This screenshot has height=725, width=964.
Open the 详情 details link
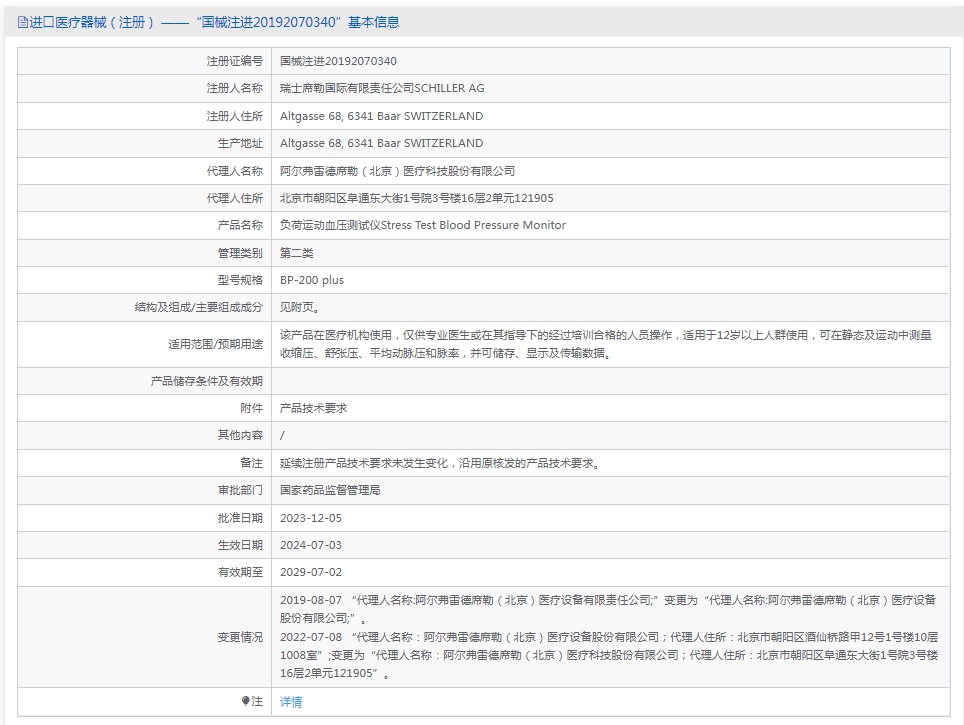pyautogui.click(x=291, y=702)
